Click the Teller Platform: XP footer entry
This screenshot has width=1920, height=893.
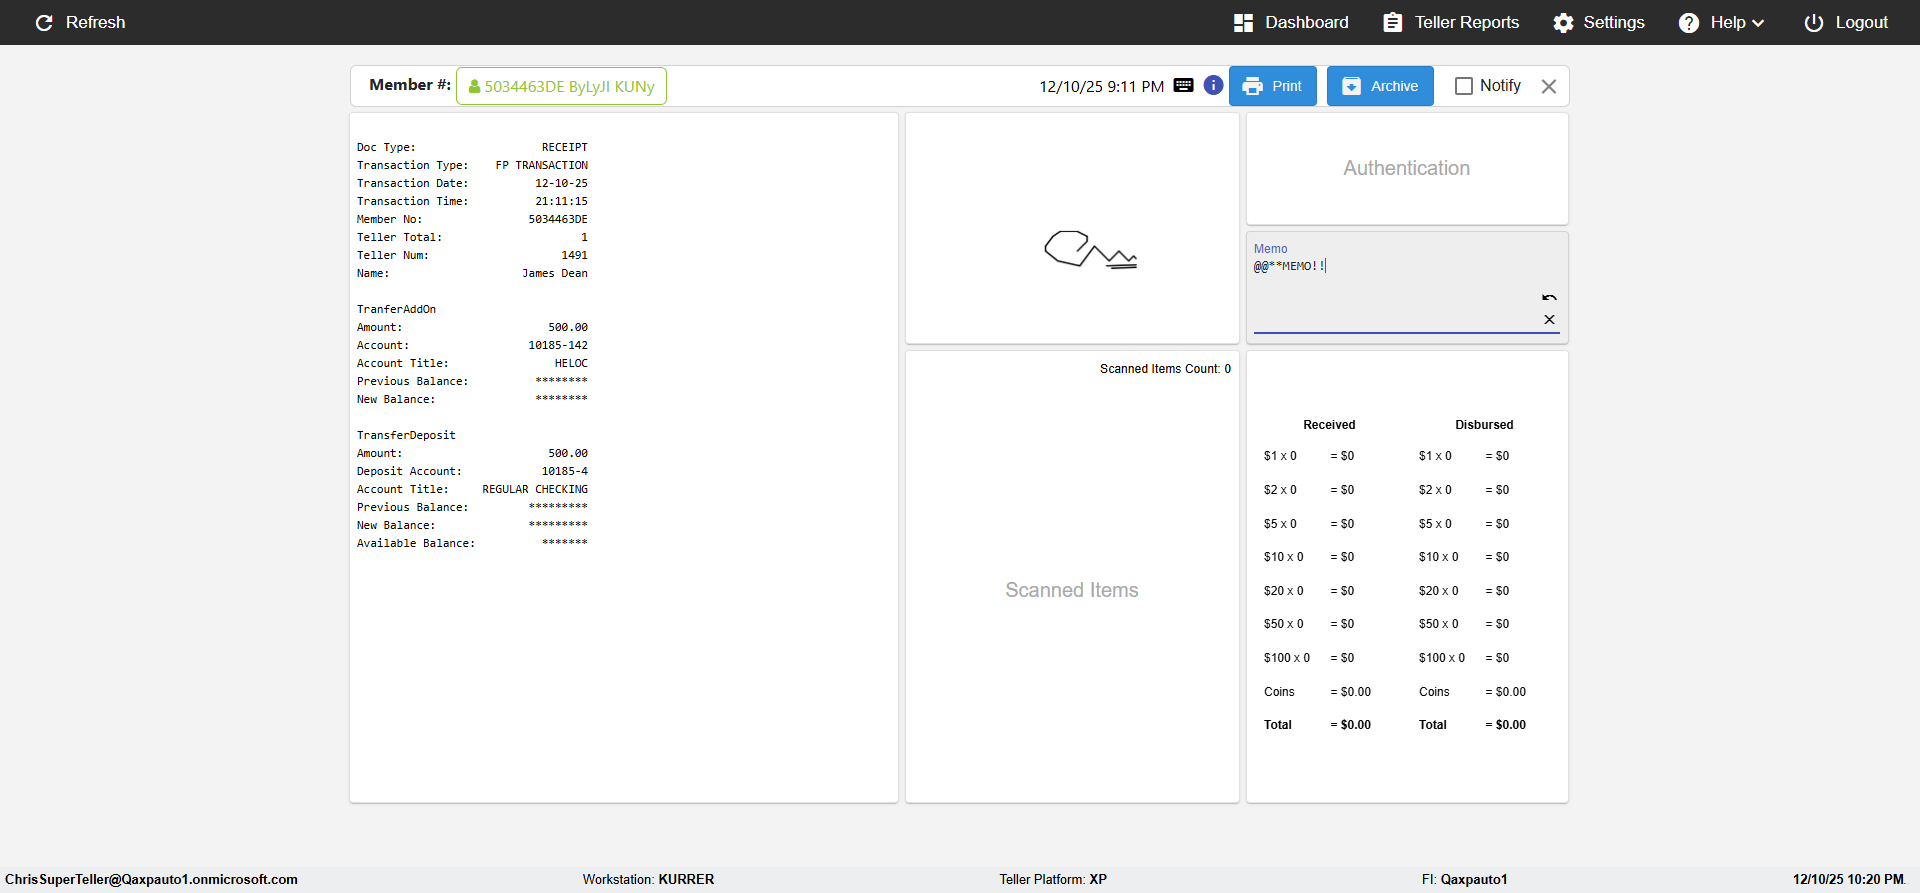pyautogui.click(x=1053, y=880)
